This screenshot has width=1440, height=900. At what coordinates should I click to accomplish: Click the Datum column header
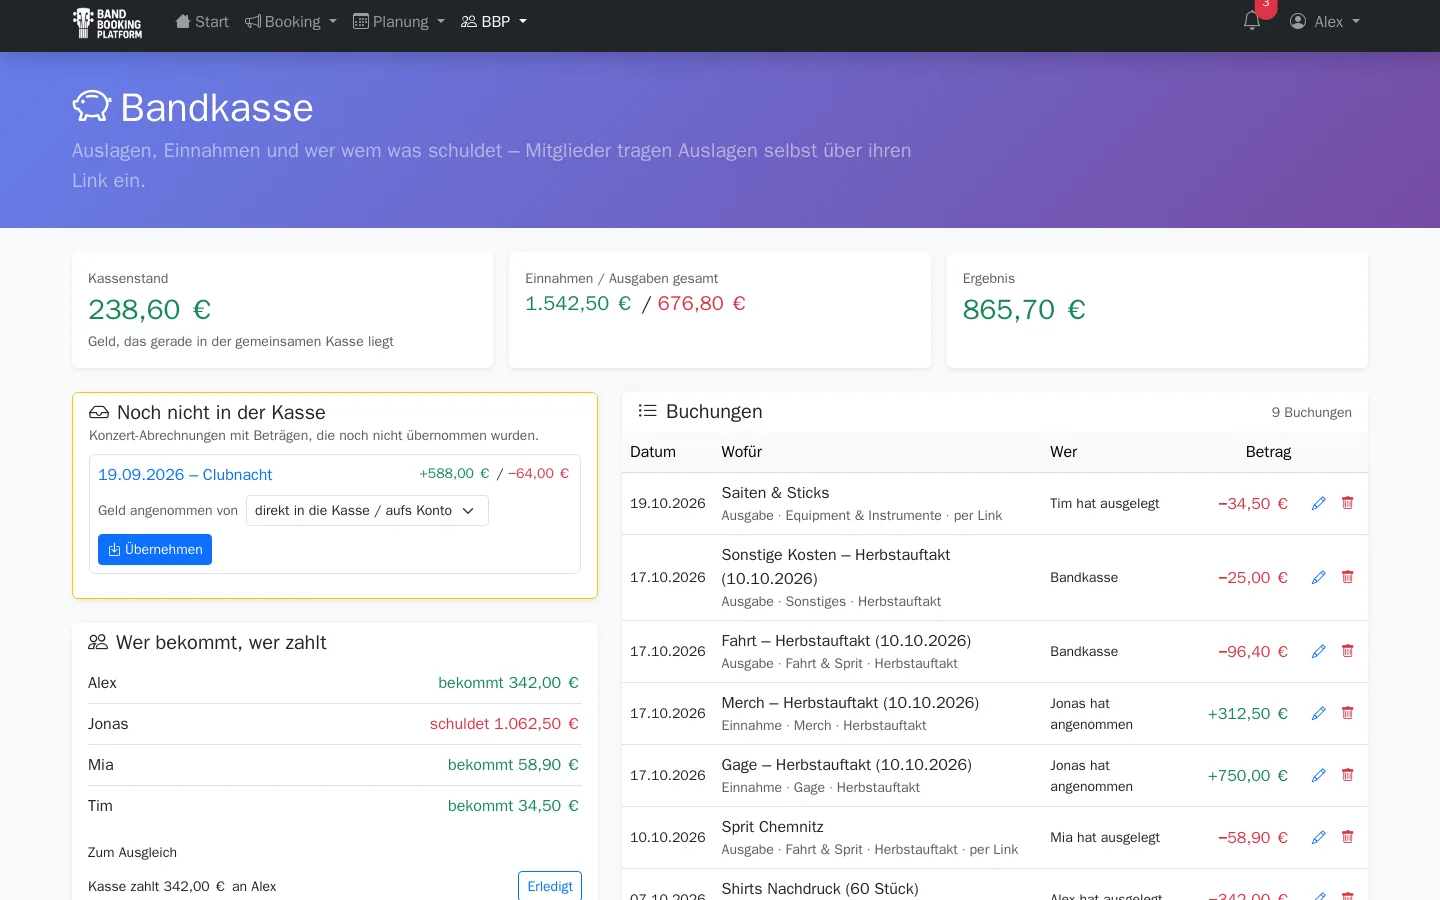pos(653,452)
